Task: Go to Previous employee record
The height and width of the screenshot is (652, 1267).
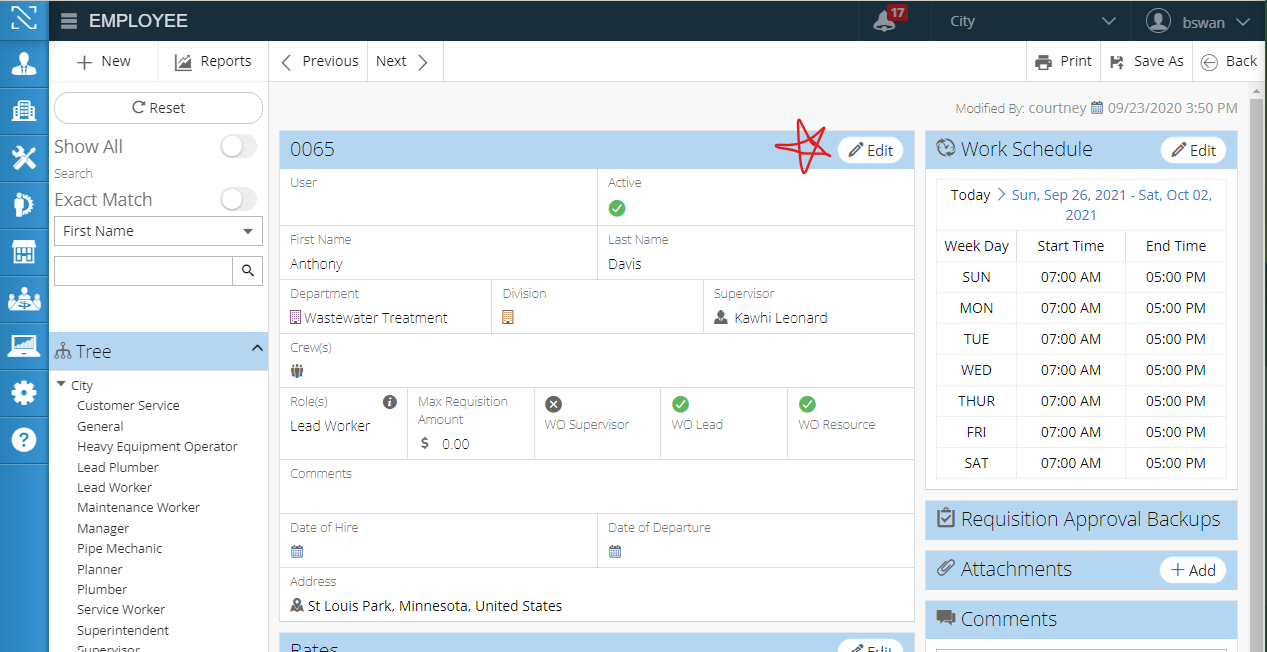Action: (x=319, y=61)
